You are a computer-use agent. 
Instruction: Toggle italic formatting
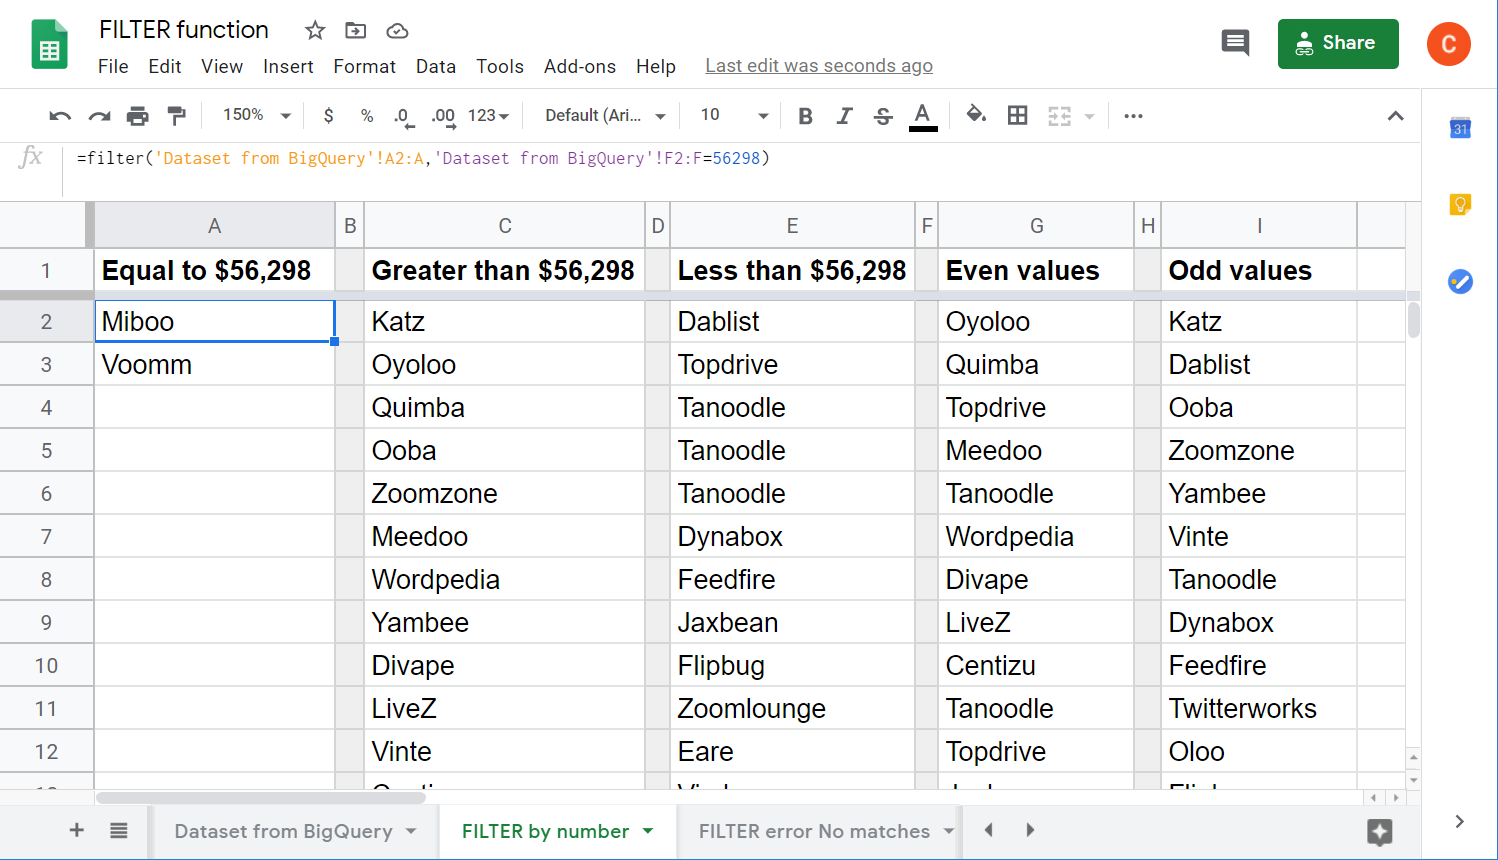(x=844, y=116)
